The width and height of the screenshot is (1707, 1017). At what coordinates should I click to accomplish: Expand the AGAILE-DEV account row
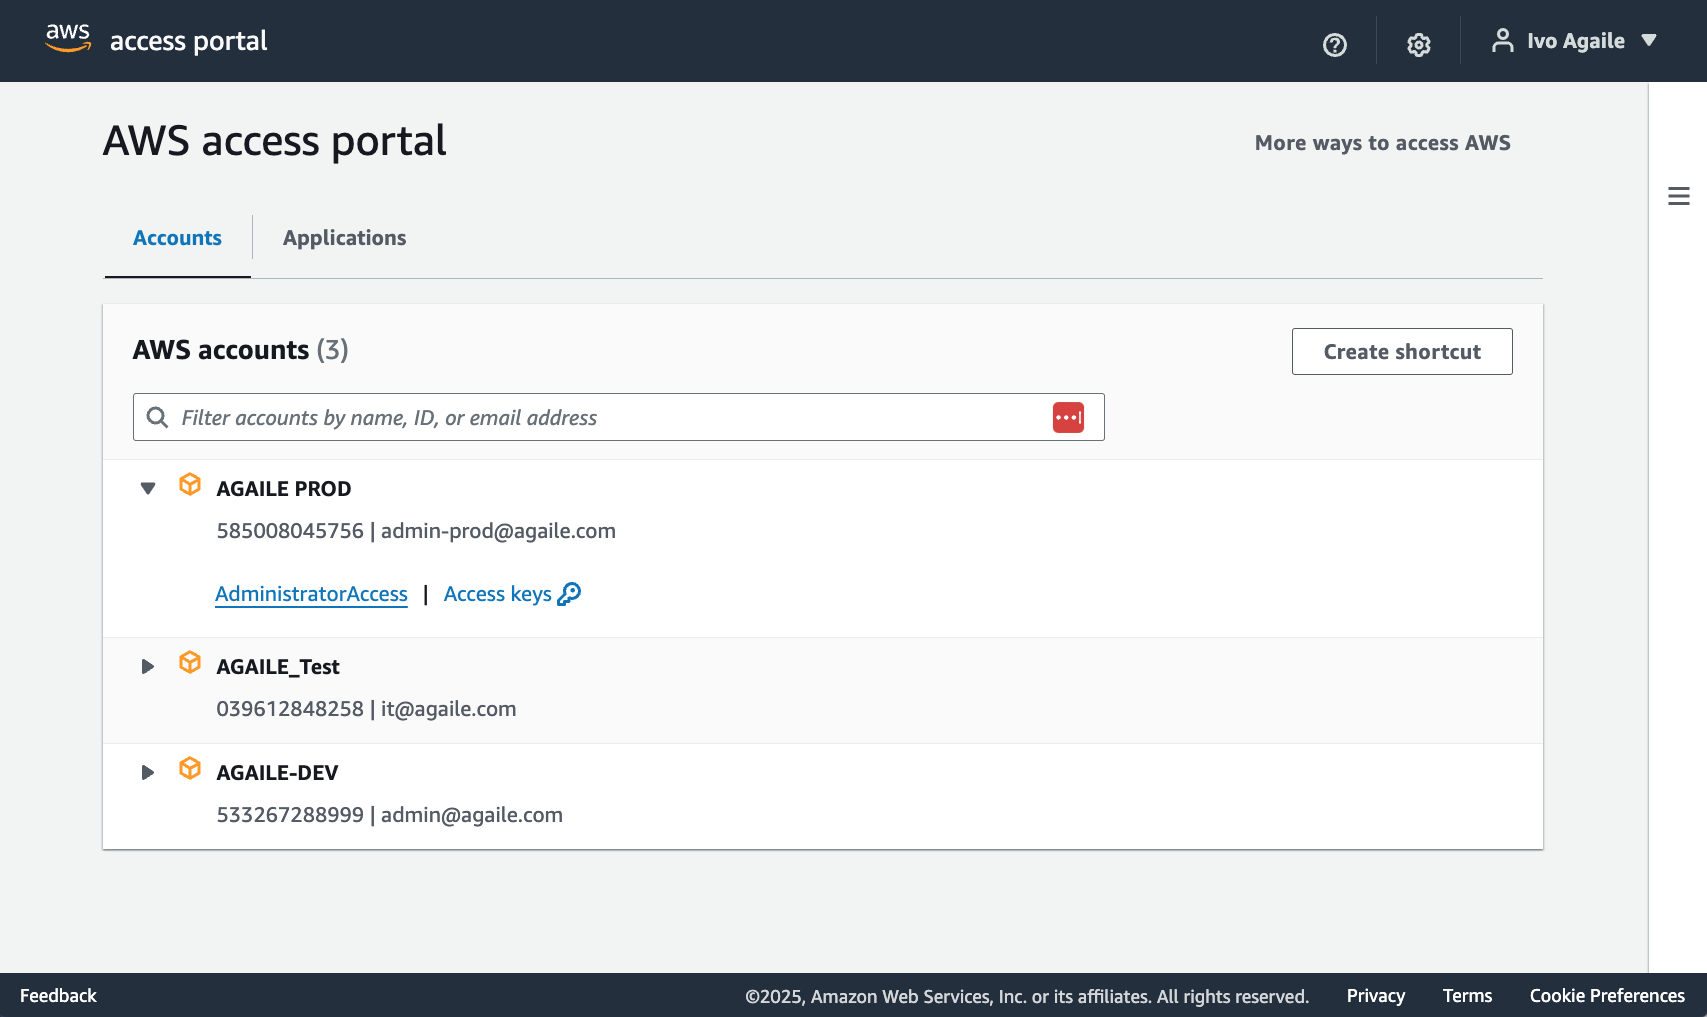pyautogui.click(x=148, y=772)
